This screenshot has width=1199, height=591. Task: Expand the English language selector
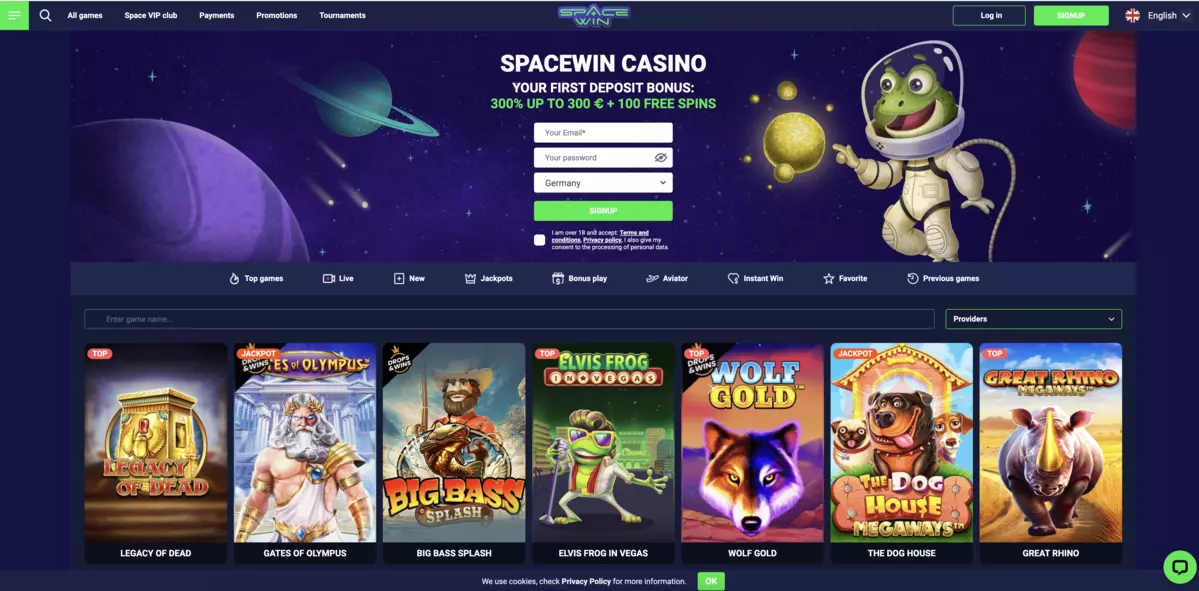coord(1160,15)
